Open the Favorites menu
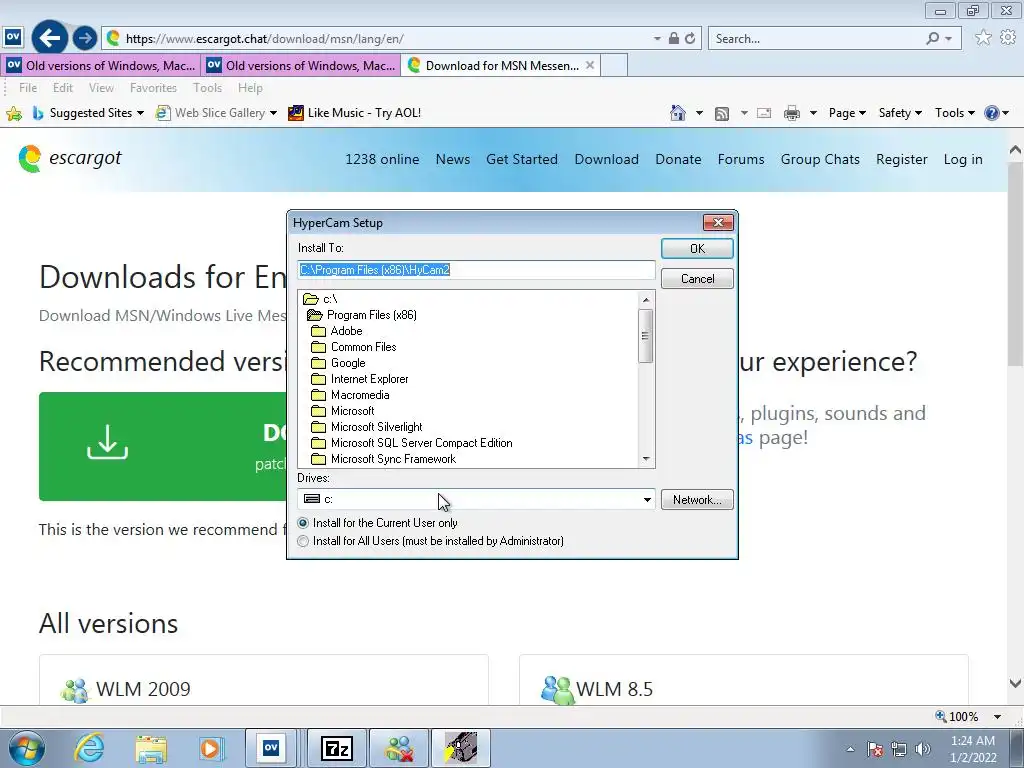The image size is (1024, 768). point(153,88)
